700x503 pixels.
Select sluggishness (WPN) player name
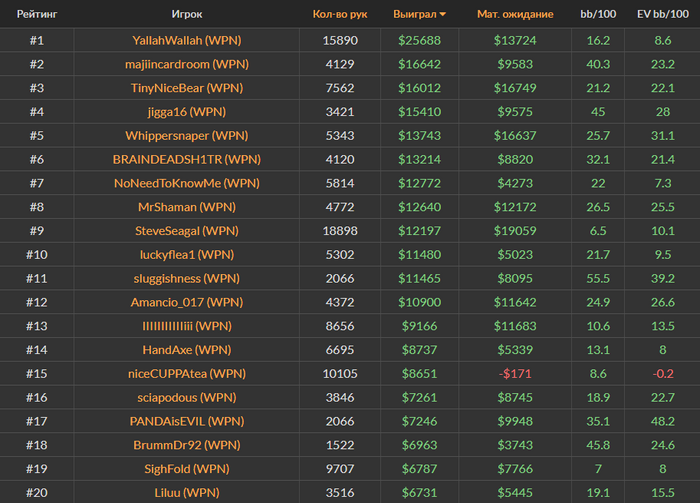[x=187, y=279]
